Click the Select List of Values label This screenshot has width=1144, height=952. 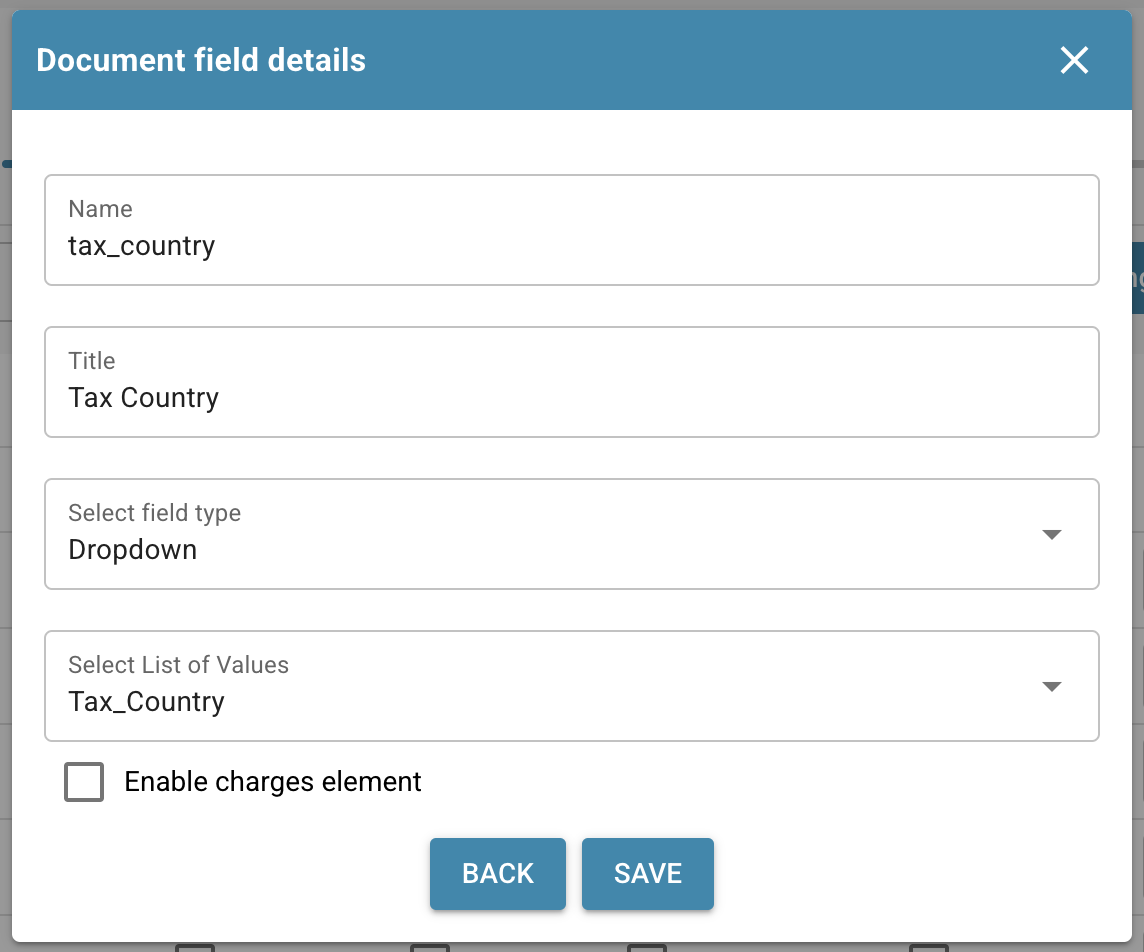[178, 665]
